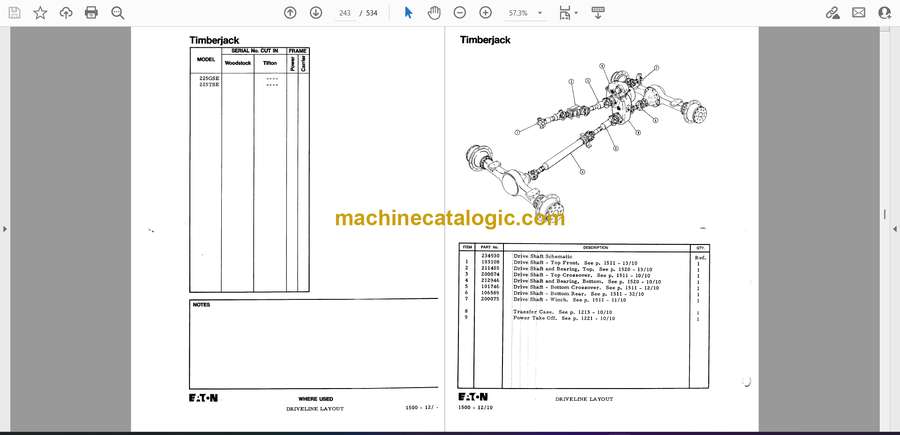
Task: Share a link to the file
Action: point(832,13)
